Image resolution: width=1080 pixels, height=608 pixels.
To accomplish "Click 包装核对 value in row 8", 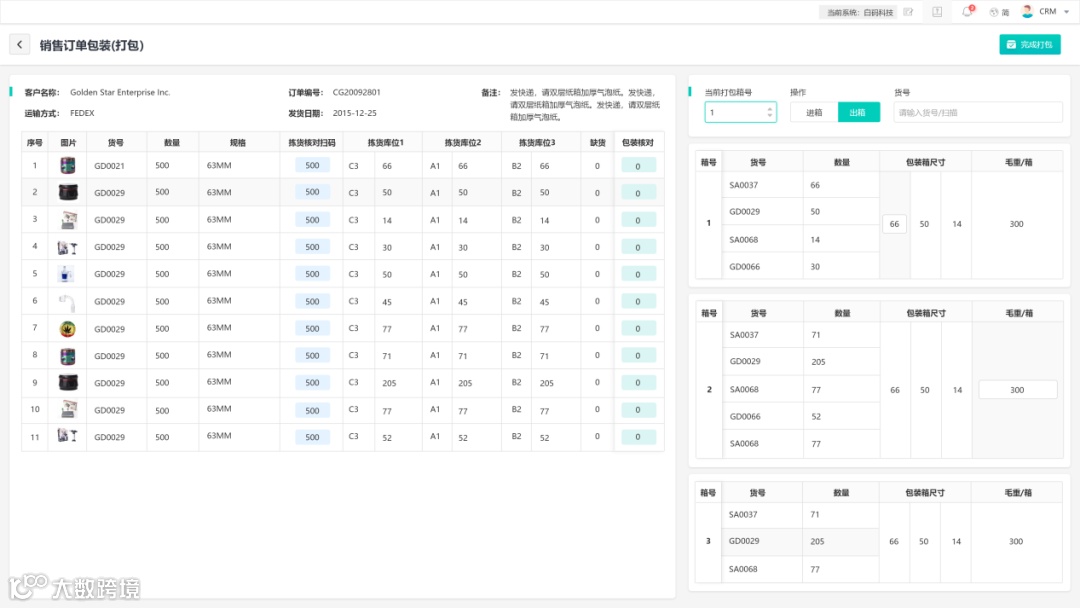I will pyautogui.click(x=638, y=355).
